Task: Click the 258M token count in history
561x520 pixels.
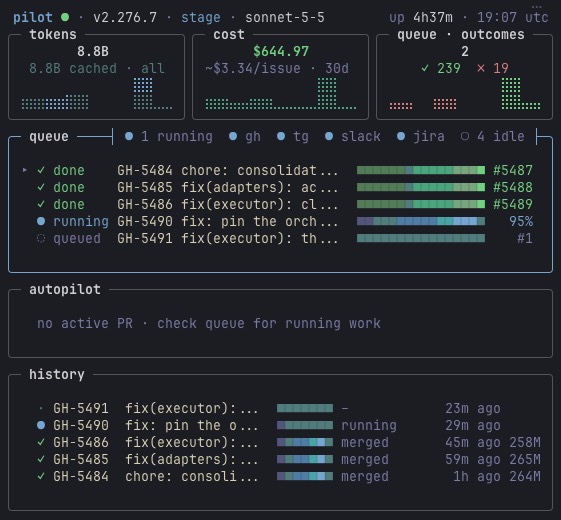Action: point(525,442)
